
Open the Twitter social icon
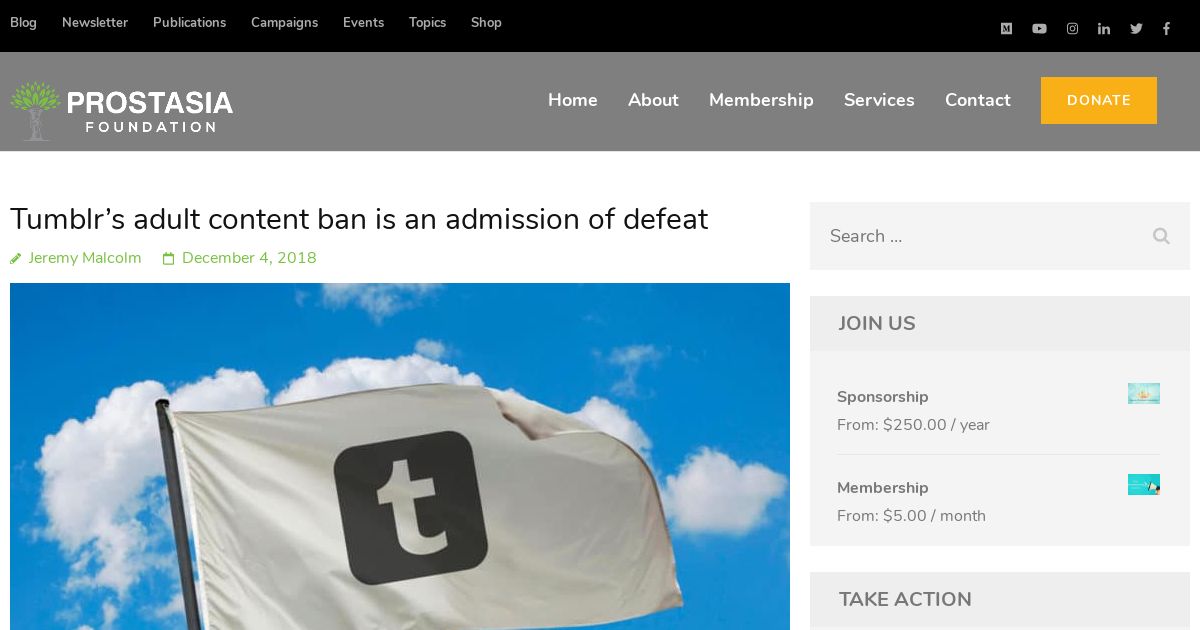click(x=1136, y=29)
